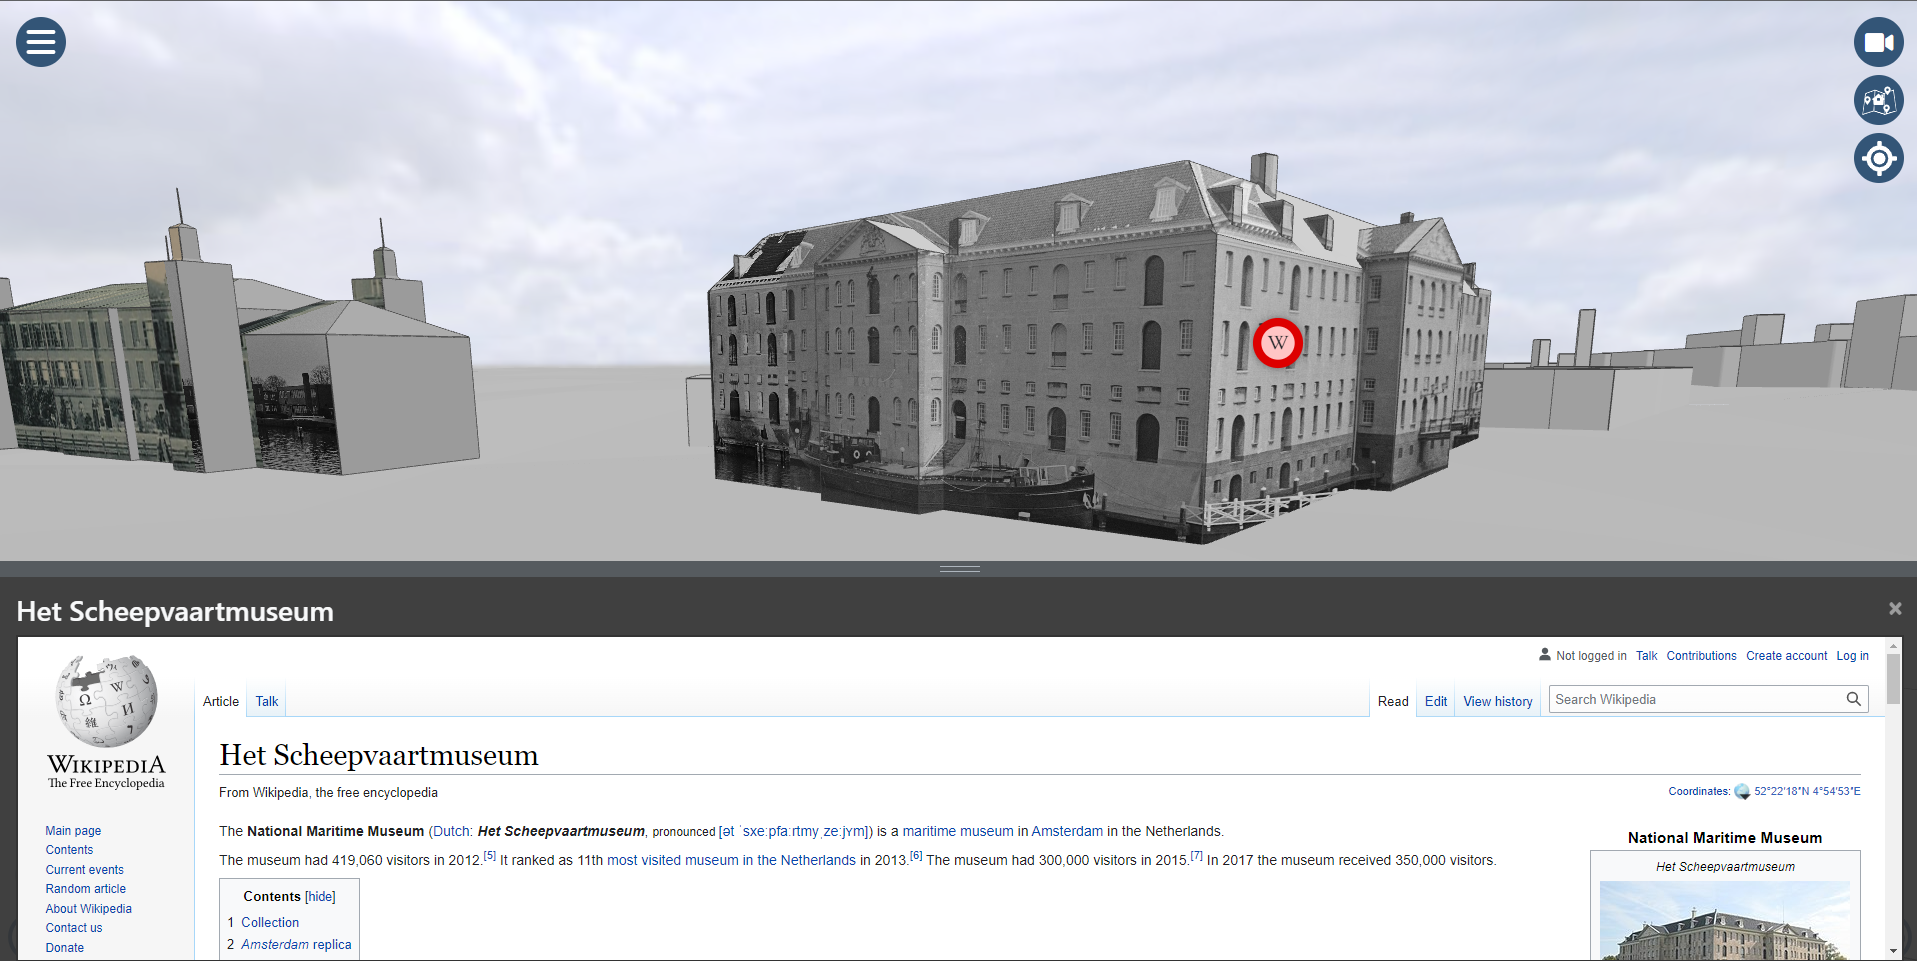Open the Contributions link
Image resolution: width=1917 pixels, height=961 pixels.
click(1701, 656)
